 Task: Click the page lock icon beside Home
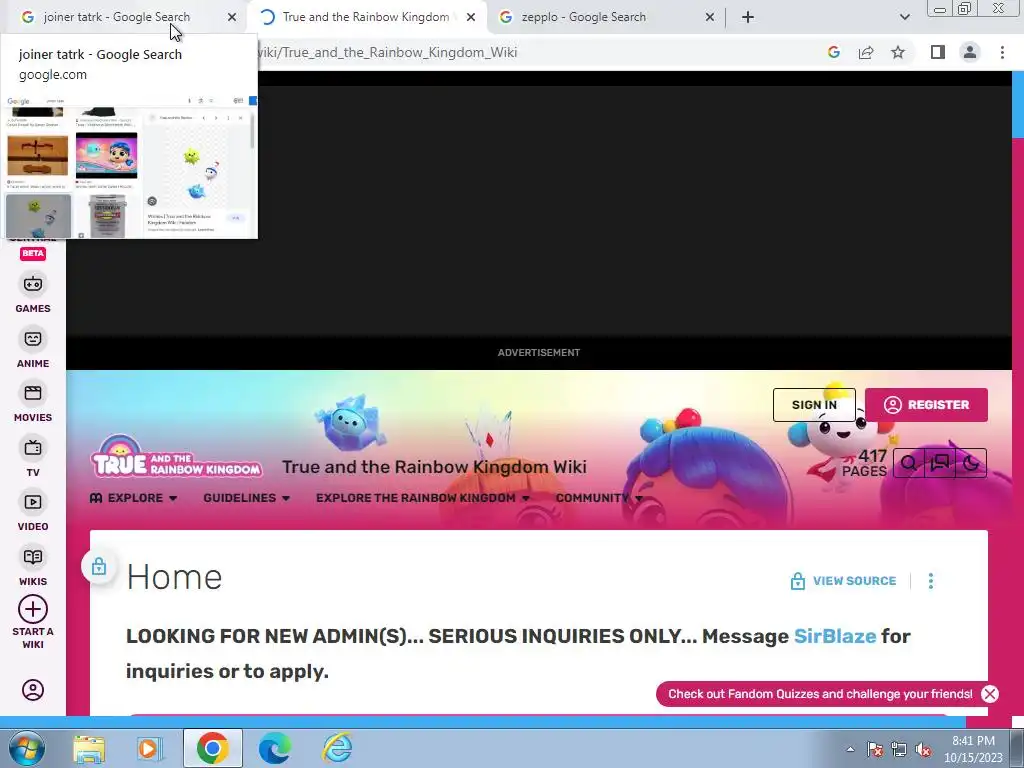[x=99, y=566]
